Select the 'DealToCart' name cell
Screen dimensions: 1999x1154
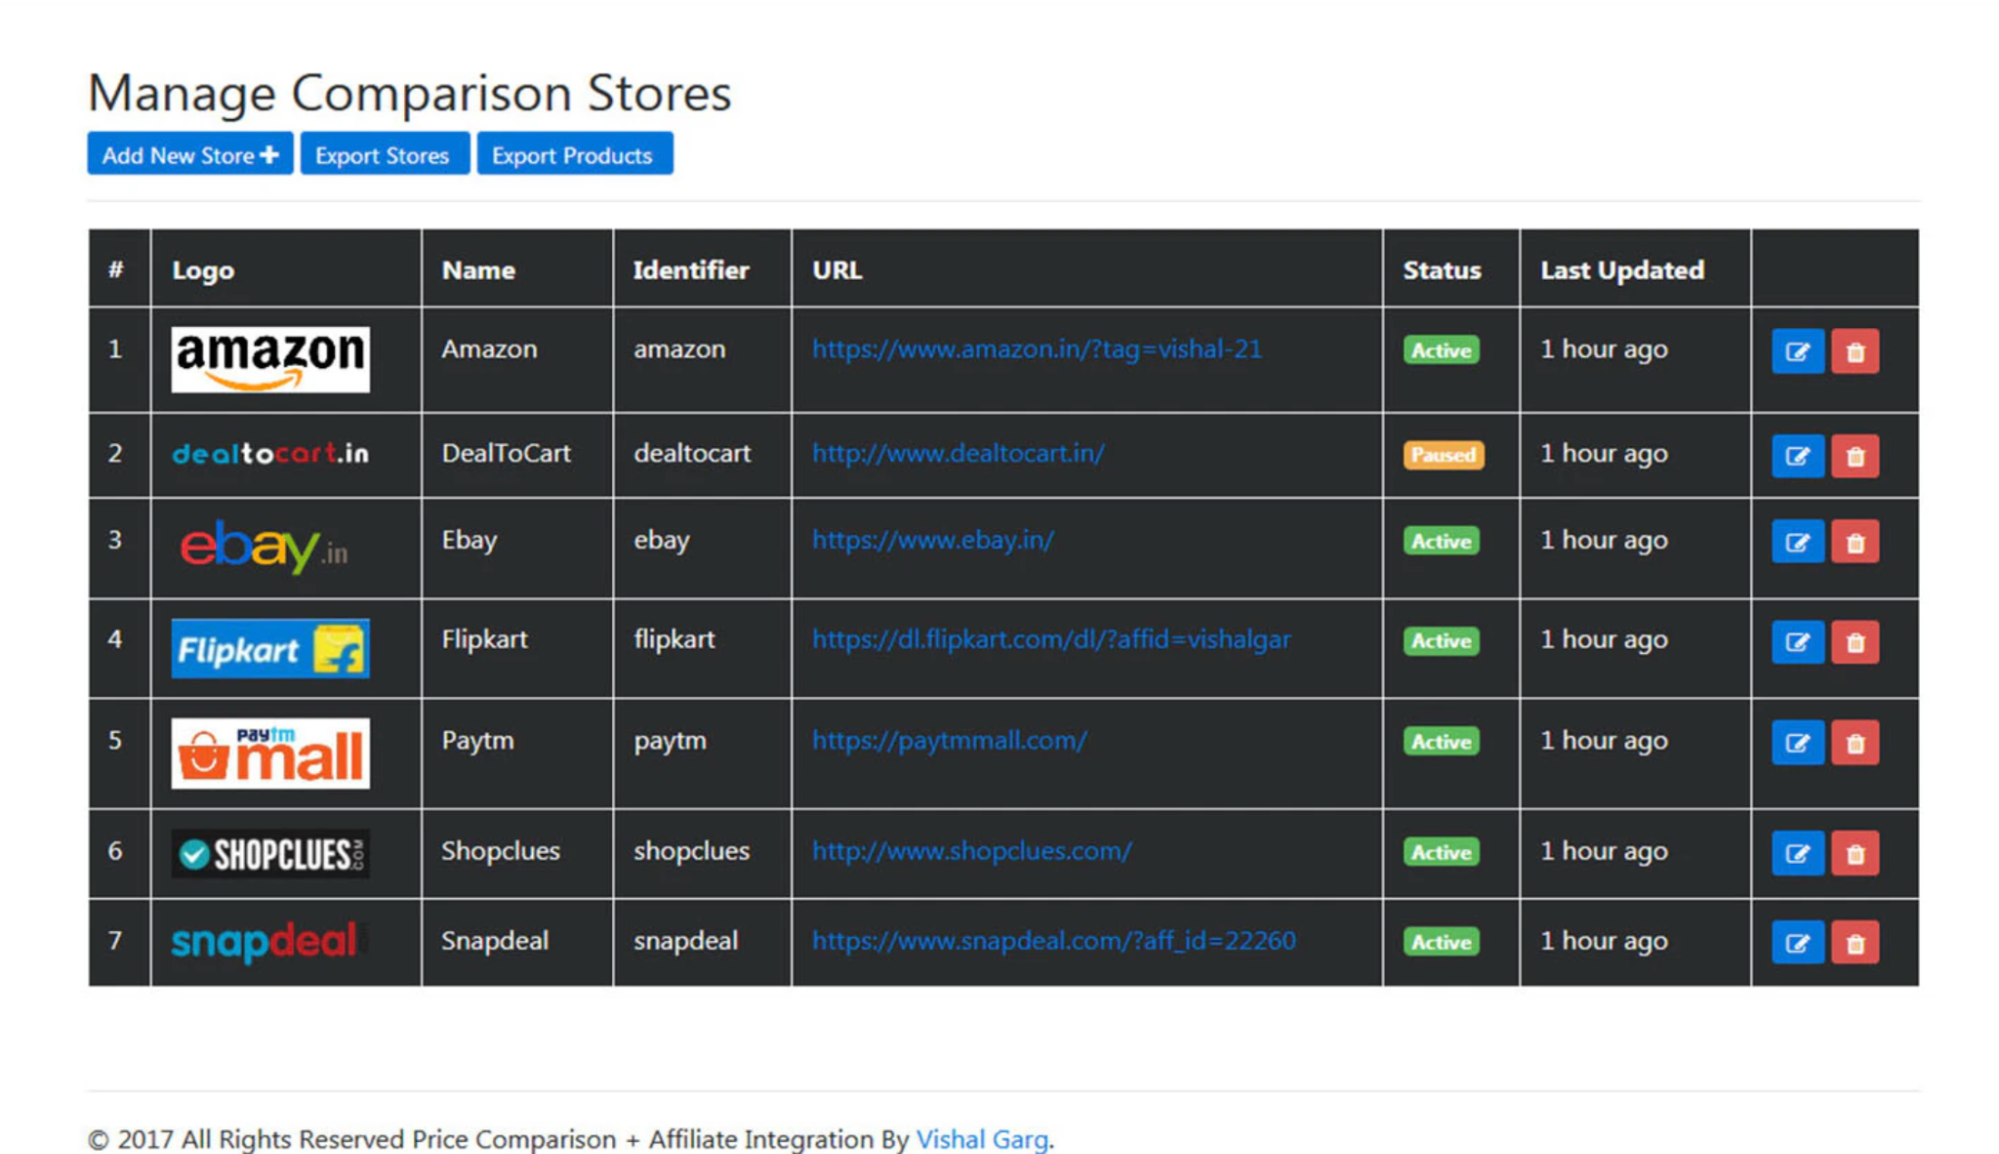click(506, 453)
